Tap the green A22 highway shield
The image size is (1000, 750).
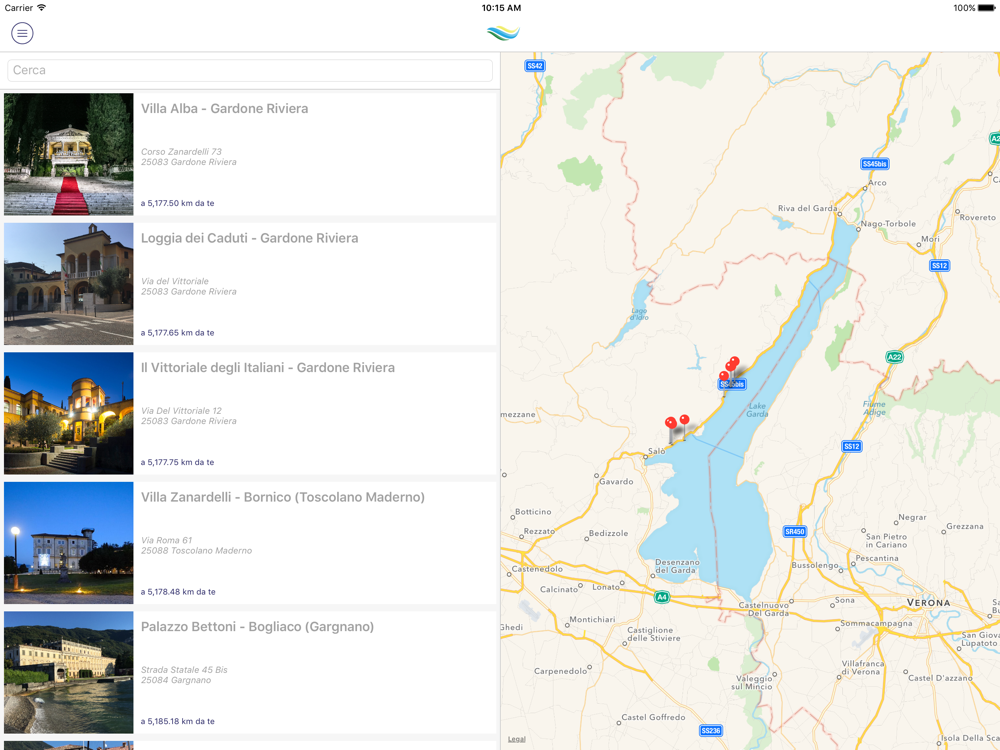(x=894, y=357)
